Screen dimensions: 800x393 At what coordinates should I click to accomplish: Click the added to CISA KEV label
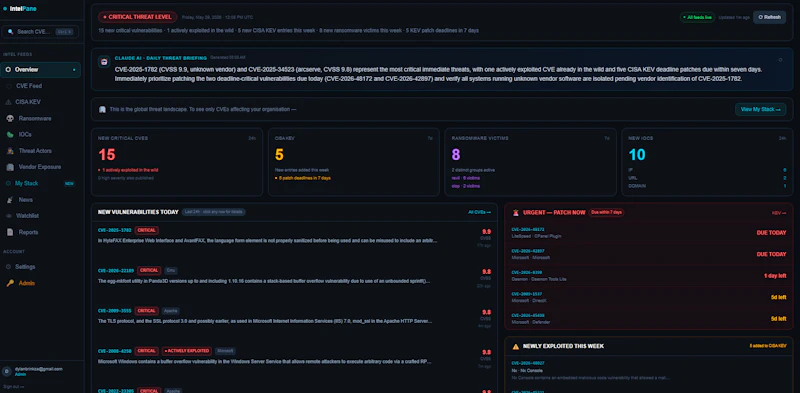(x=768, y=346)
